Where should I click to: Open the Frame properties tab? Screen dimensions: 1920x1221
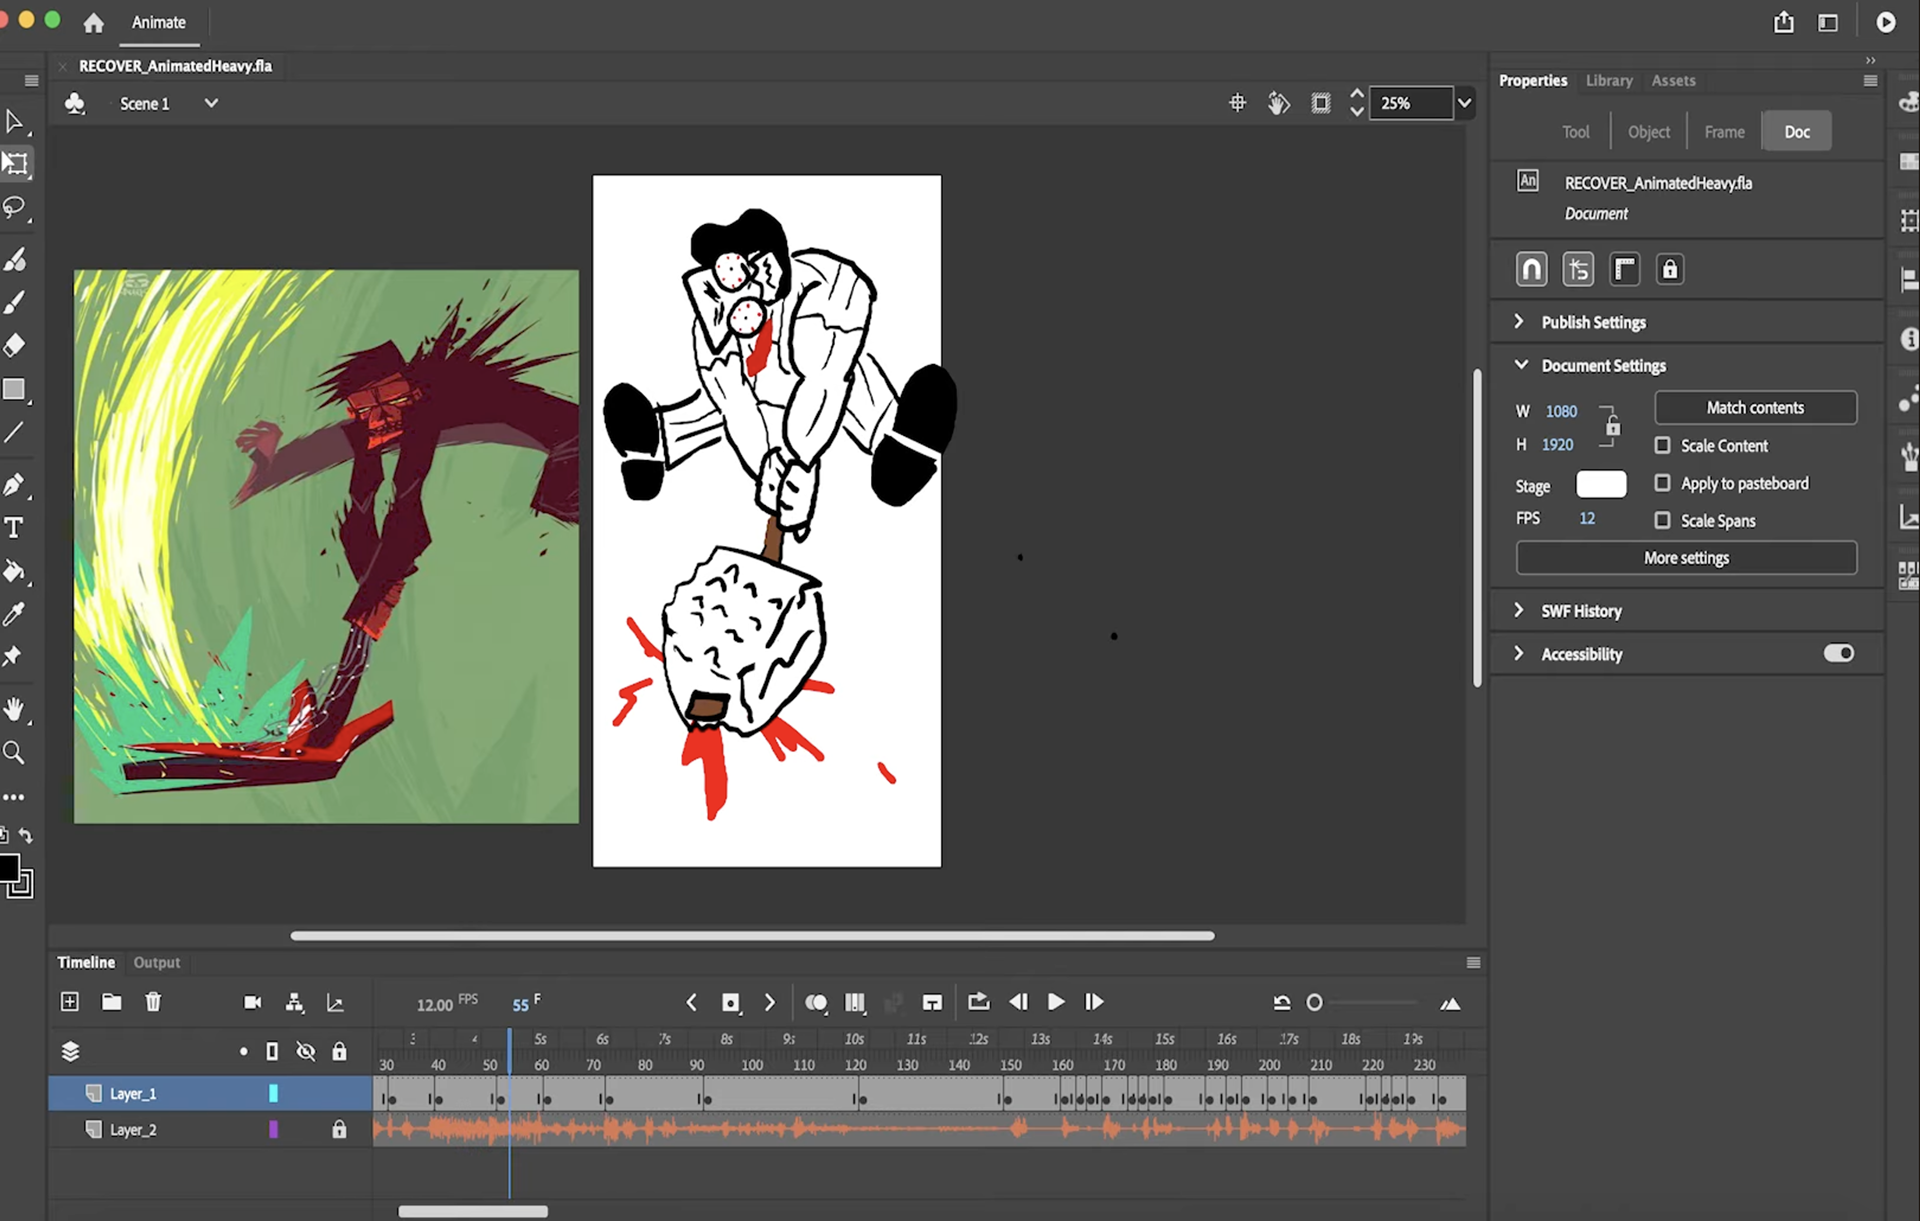pyautogui.click(x=1724, y=132)
